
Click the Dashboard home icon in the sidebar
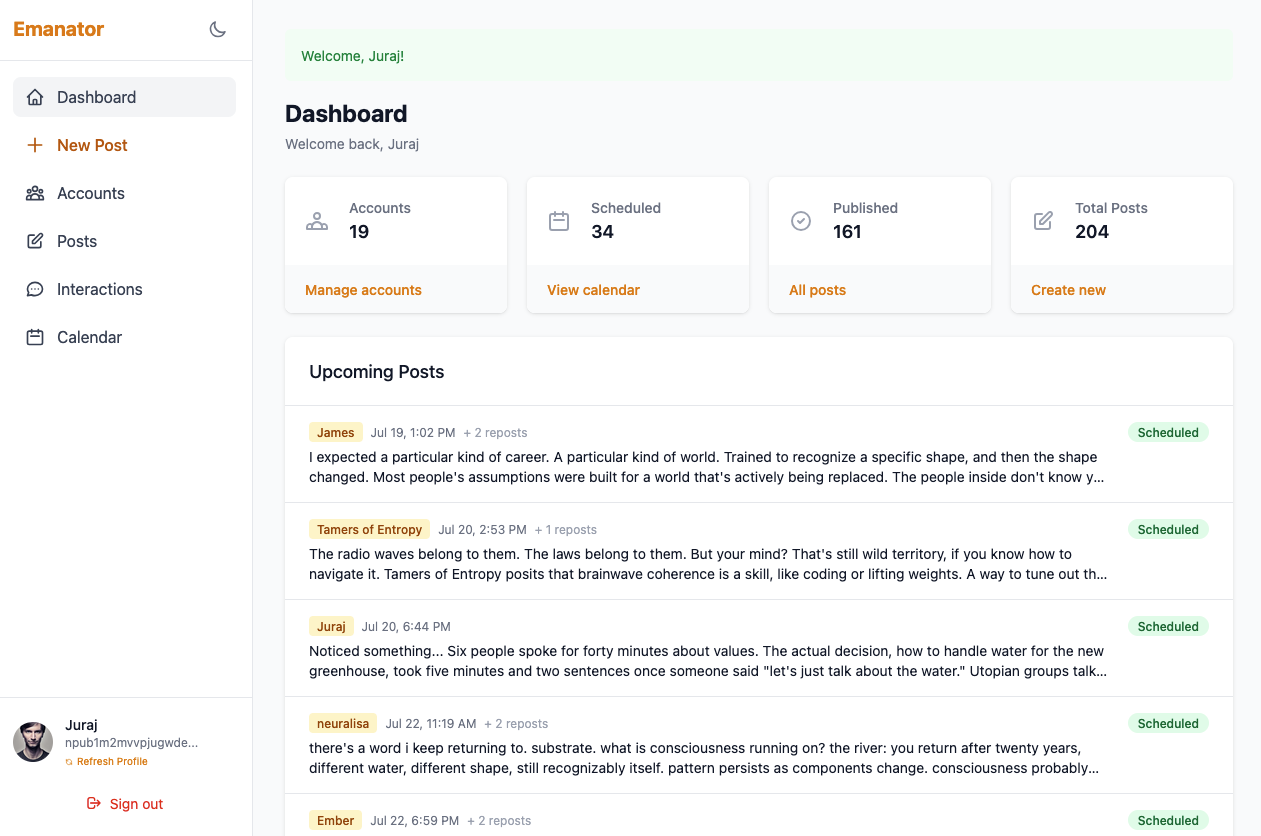(35, 97)
